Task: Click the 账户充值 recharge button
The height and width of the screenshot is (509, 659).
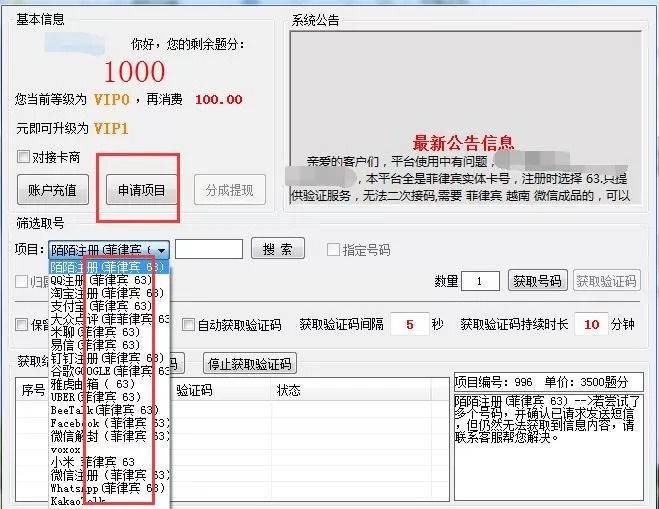Action: tap(53, 190)
